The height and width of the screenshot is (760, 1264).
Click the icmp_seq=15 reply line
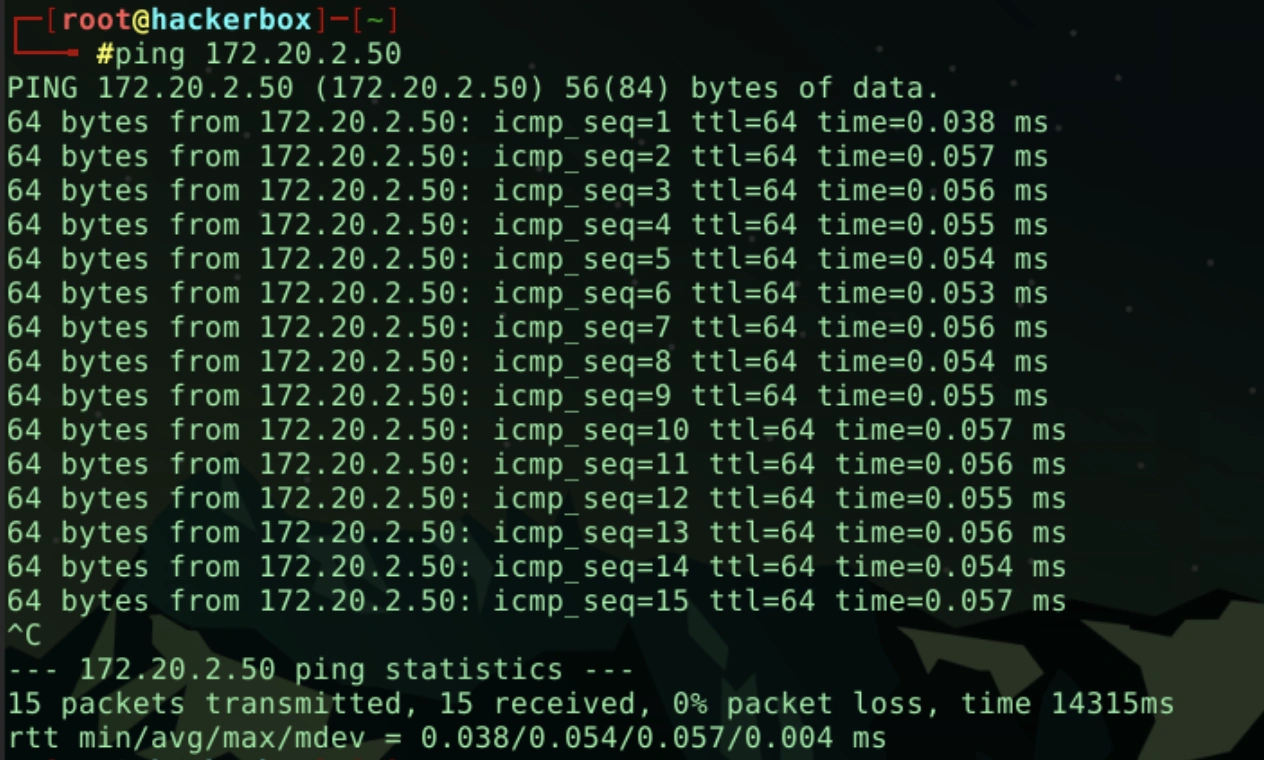pos(536,602)
